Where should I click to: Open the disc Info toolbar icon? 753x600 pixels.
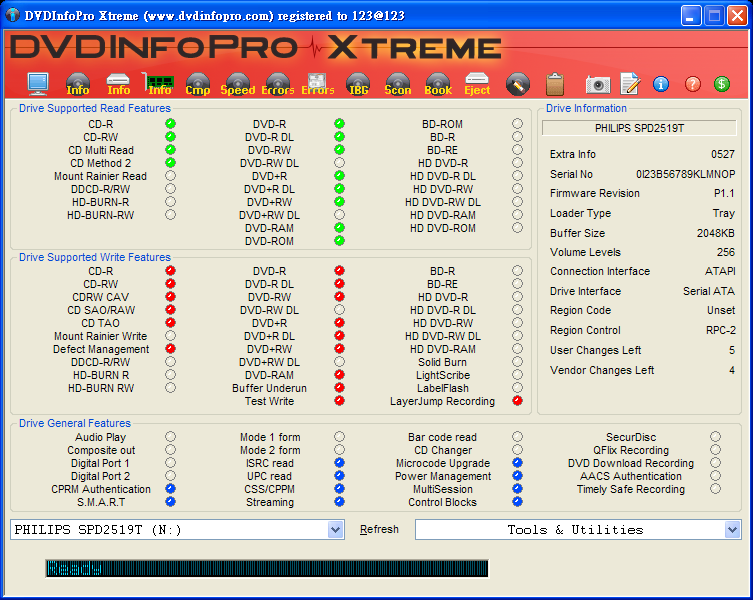[78, 84]
